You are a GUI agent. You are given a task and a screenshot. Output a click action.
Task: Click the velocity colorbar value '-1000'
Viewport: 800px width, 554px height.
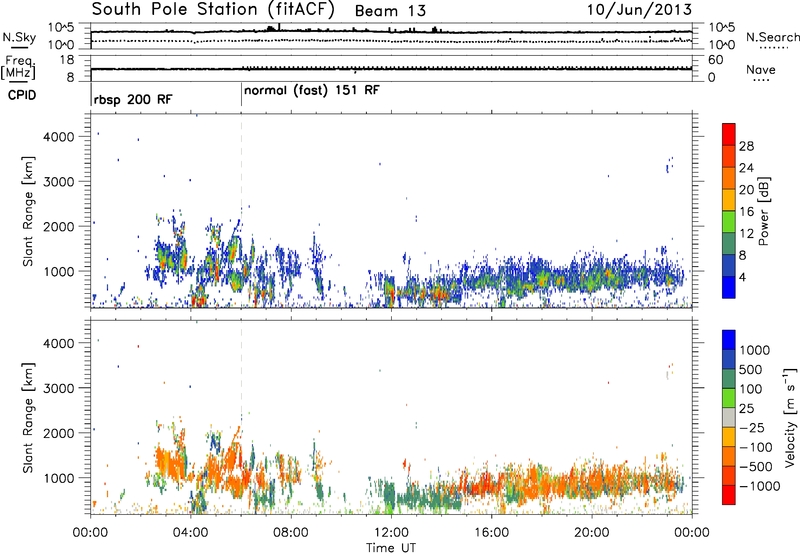[x=760, y=486]
